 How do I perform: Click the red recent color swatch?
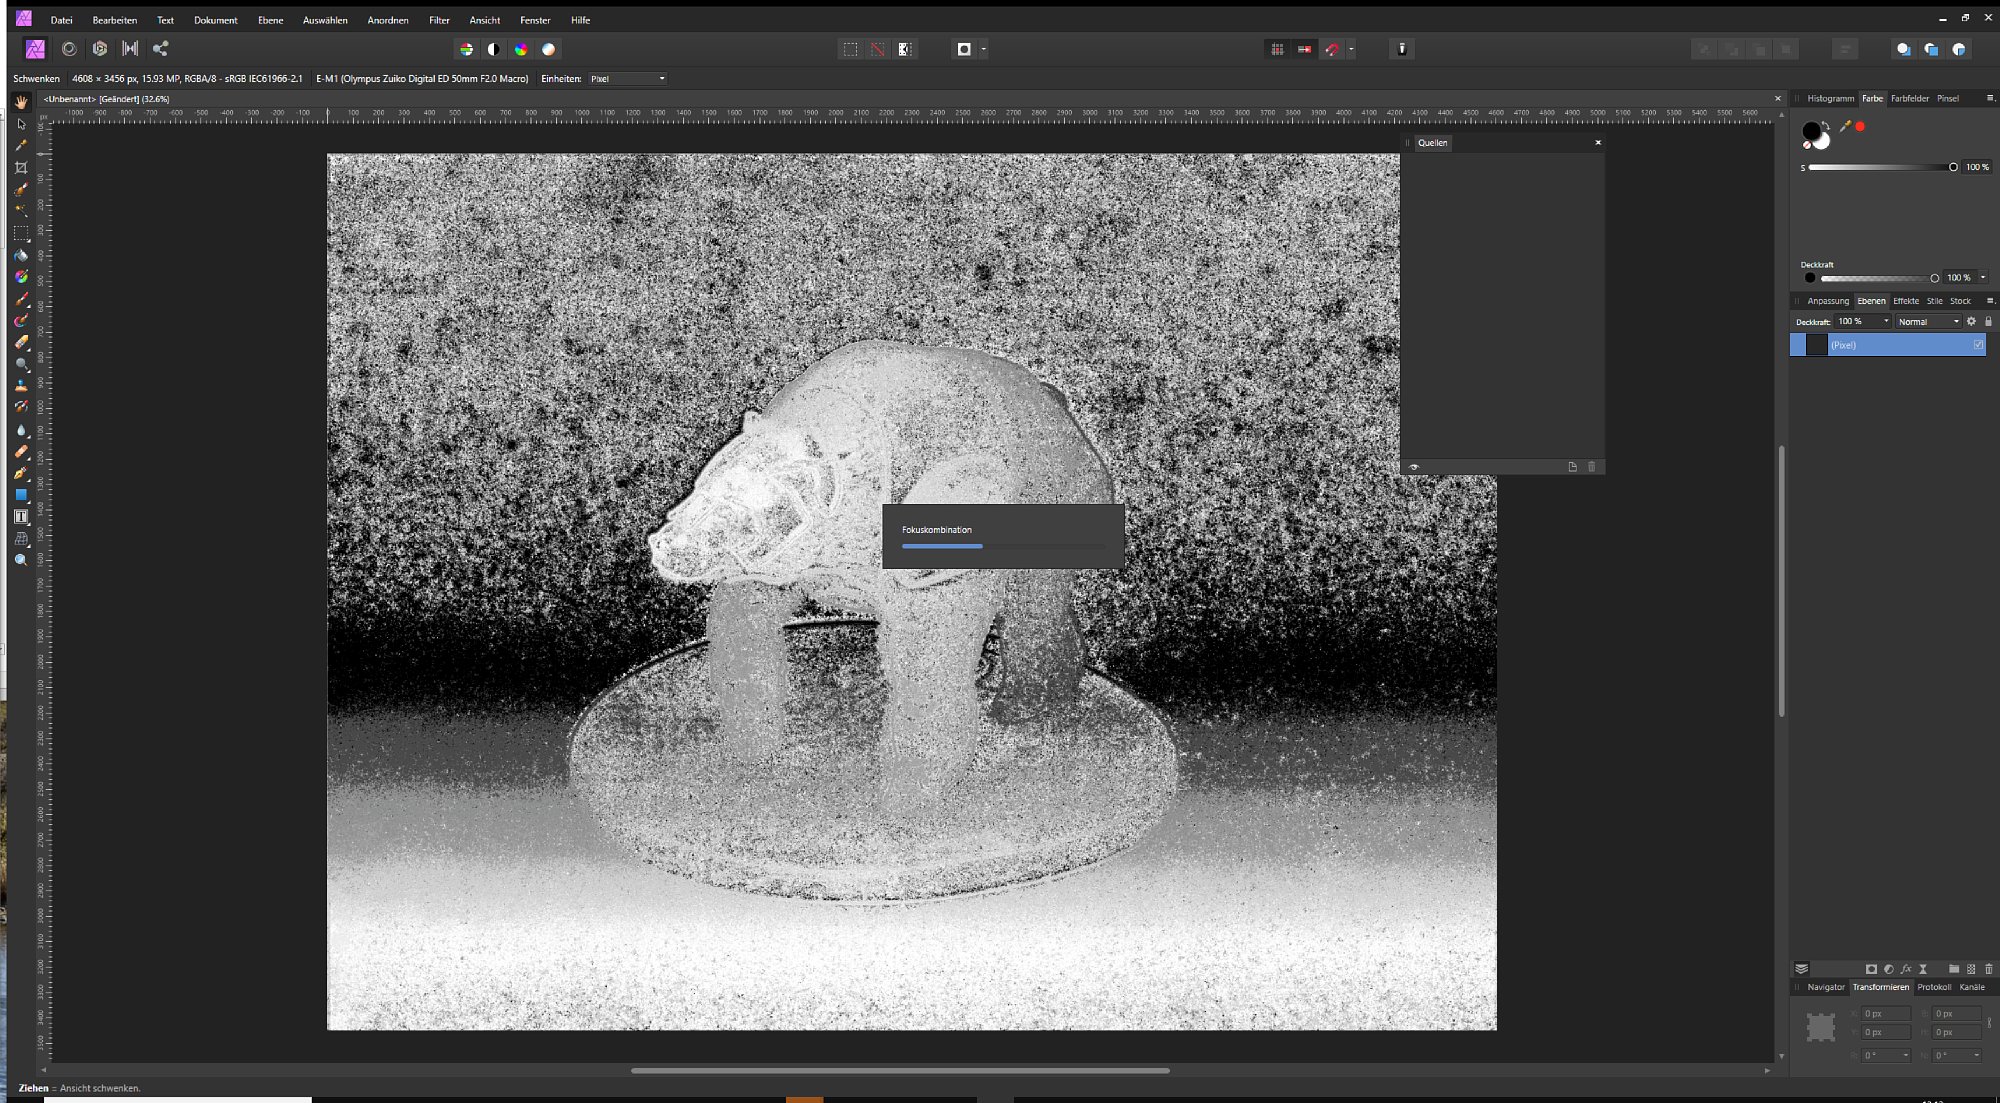[x=1860, y=127]
